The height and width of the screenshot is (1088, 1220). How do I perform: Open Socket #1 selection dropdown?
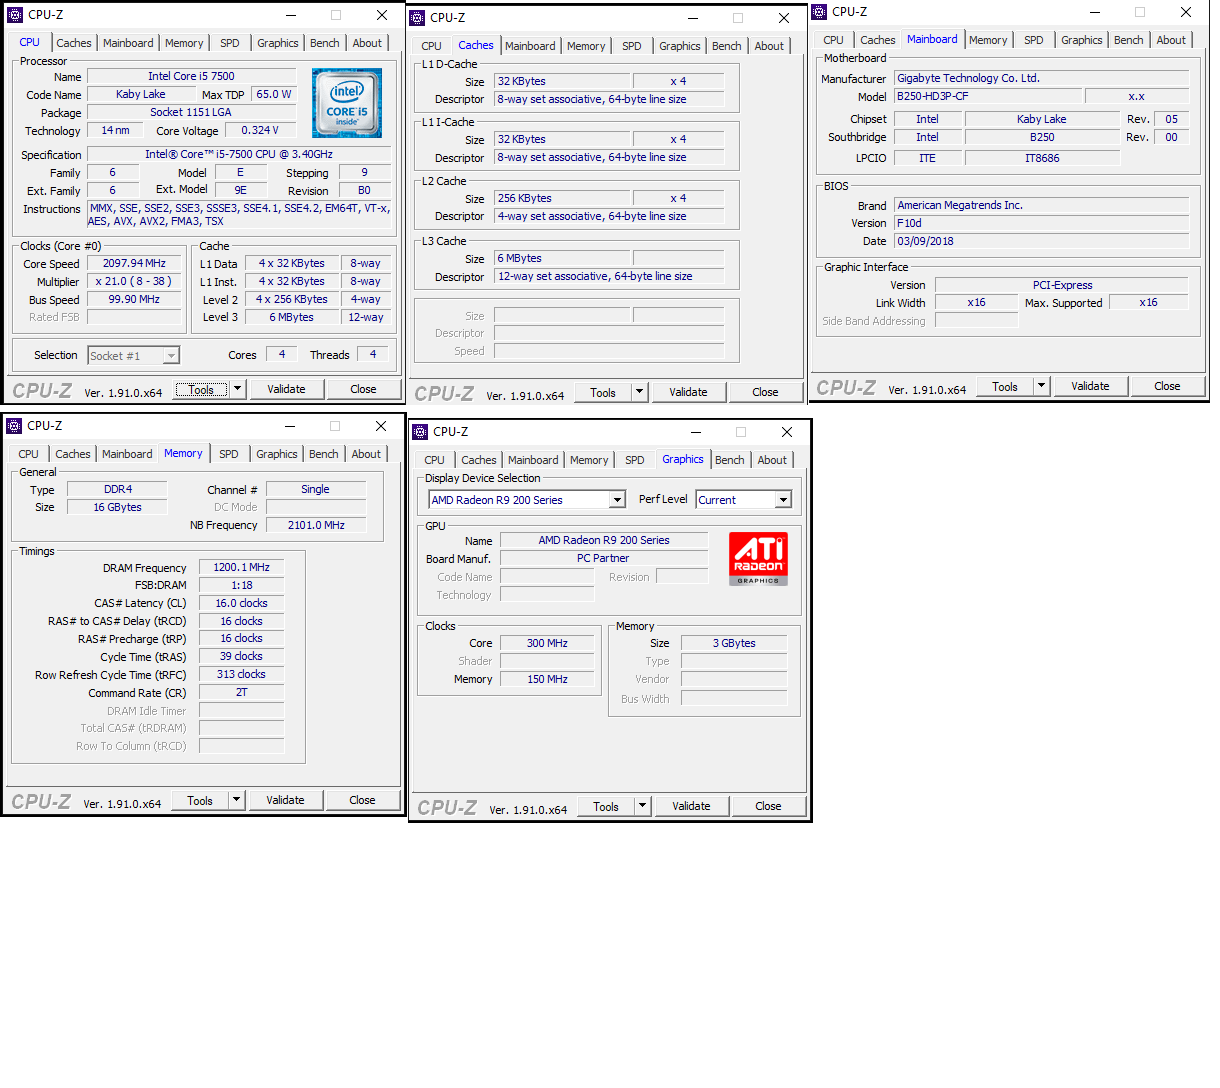pos(134,355)
